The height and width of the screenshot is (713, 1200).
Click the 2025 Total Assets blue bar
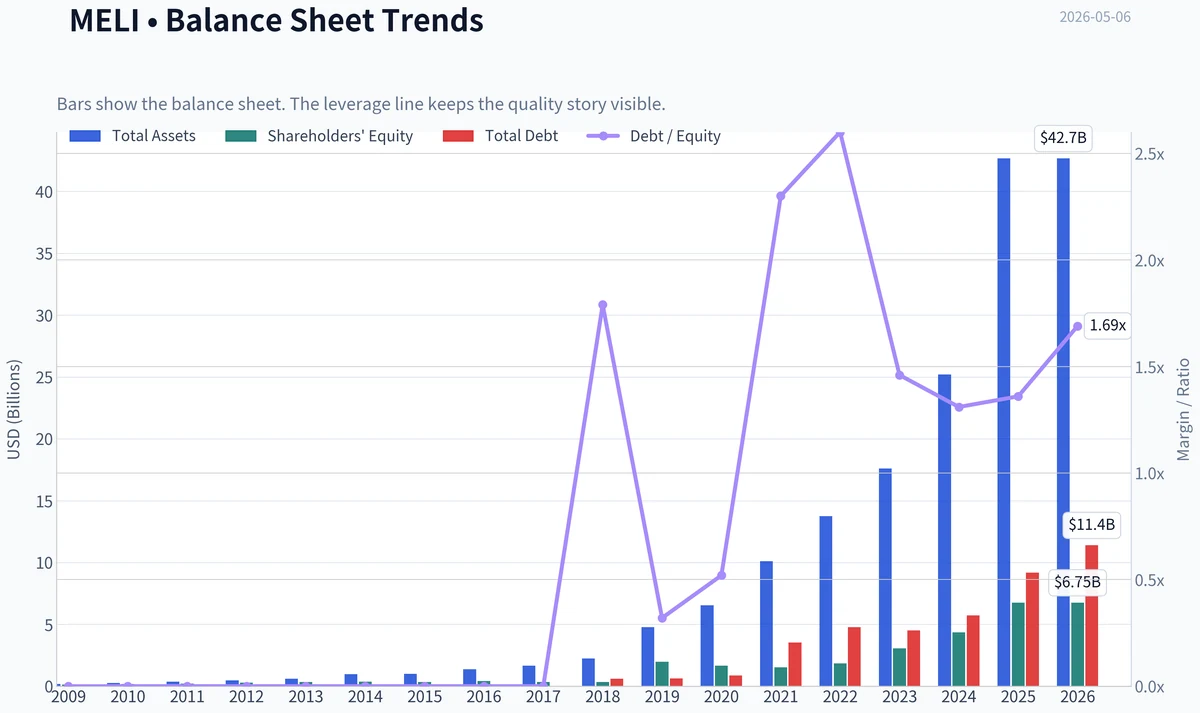point(1004,422)
